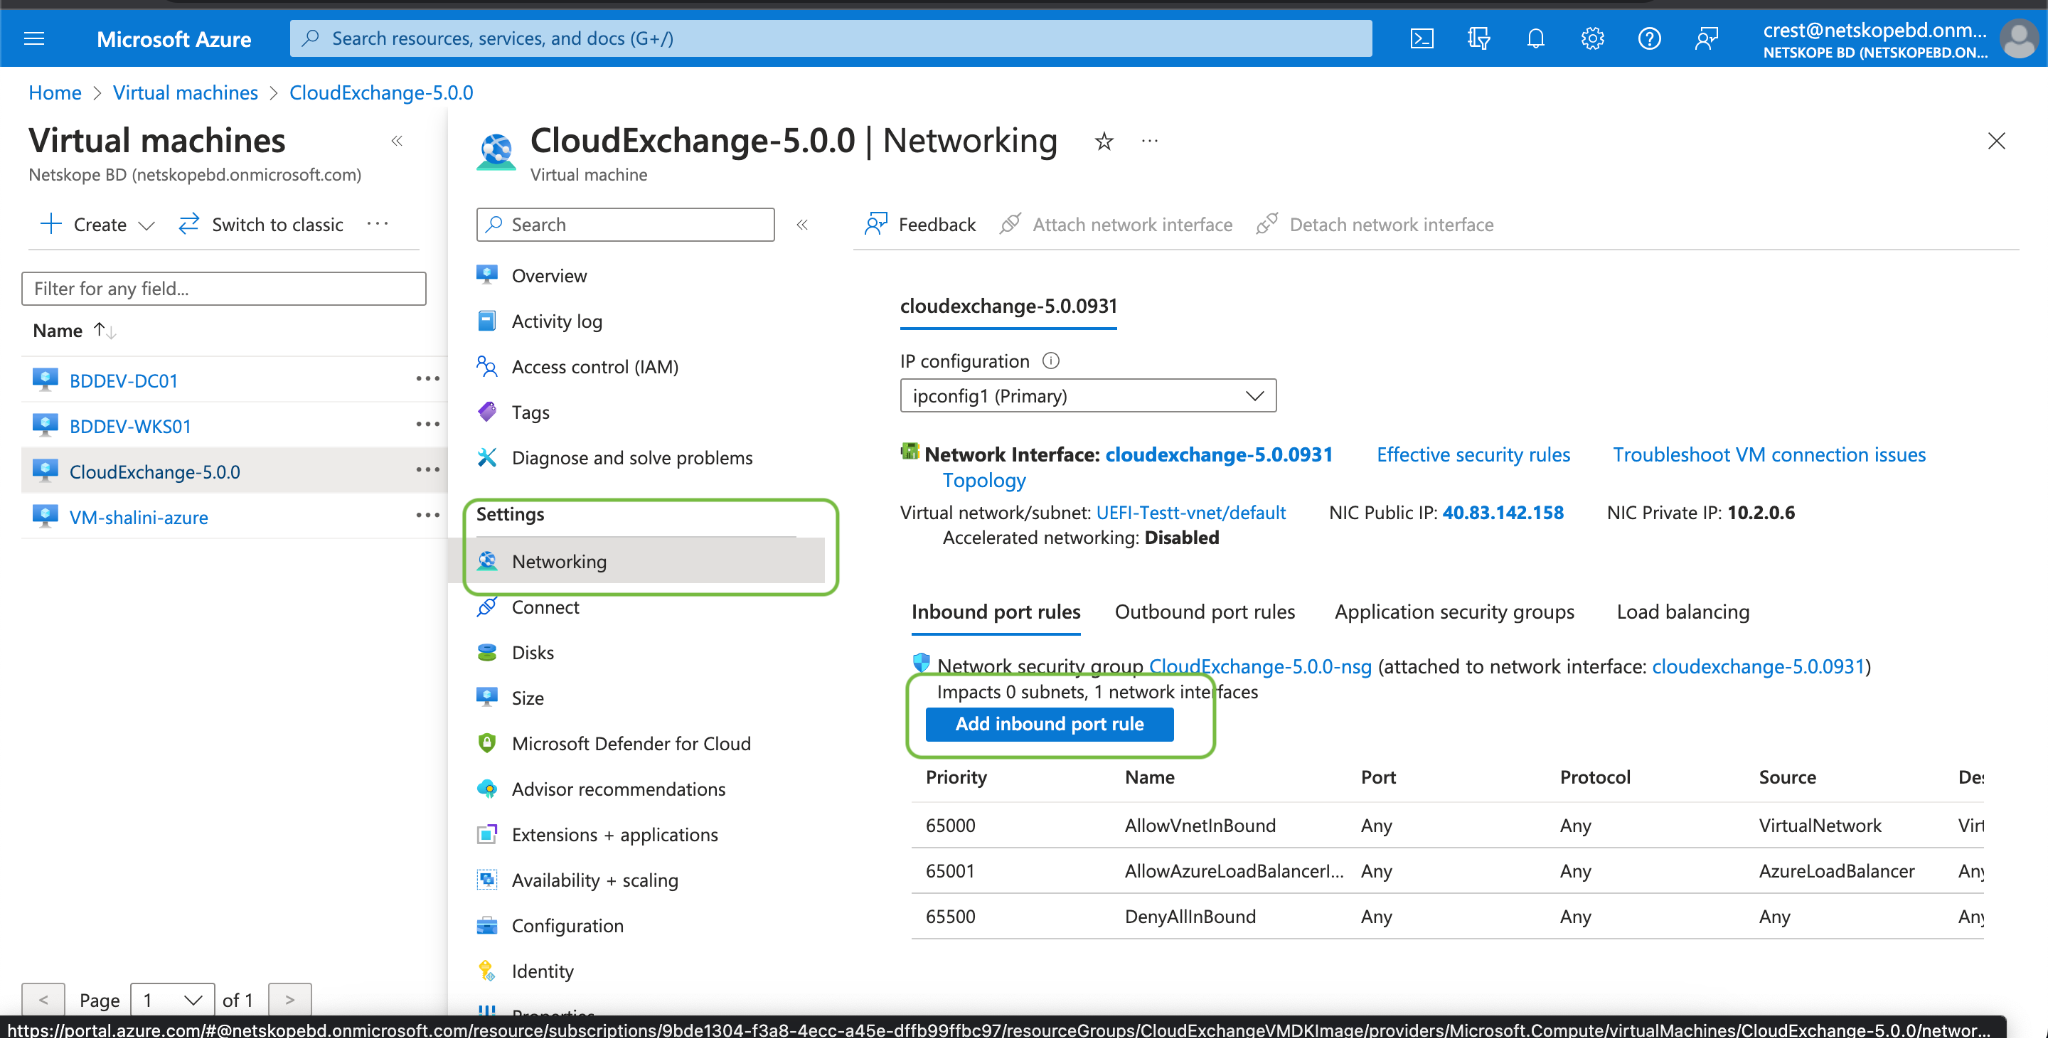Screen dimensions: 2048x1038
Task: Open the help question mark icon
Action: [1650, 39]
